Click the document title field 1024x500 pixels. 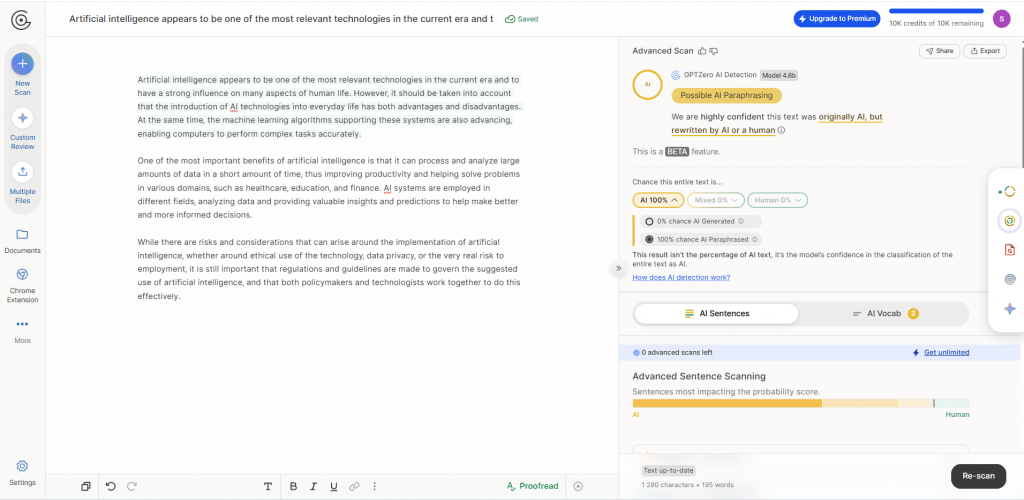click(x=281, y=19)
